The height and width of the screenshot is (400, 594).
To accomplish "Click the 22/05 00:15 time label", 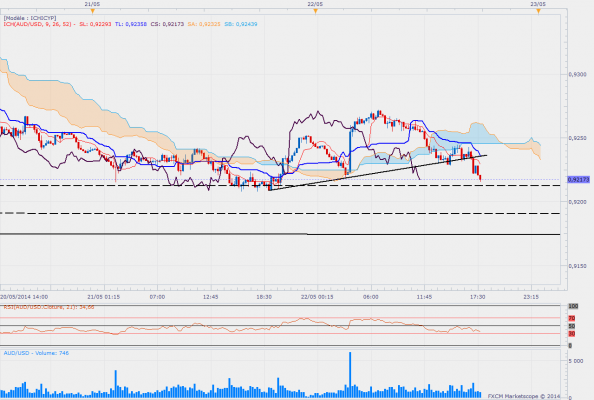I will click(x=317, y=297).
